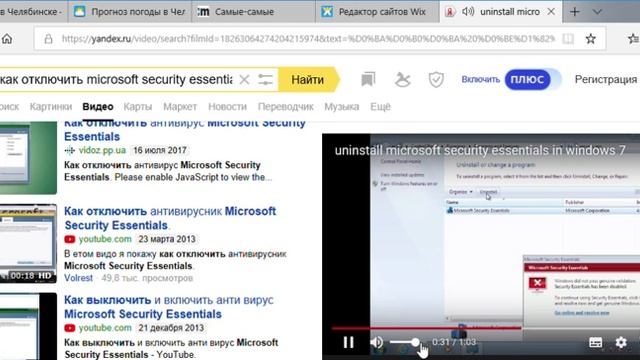Open the vidoz.pp.ua source link
This screenshot has width=640, height=360.
(102, 150)
